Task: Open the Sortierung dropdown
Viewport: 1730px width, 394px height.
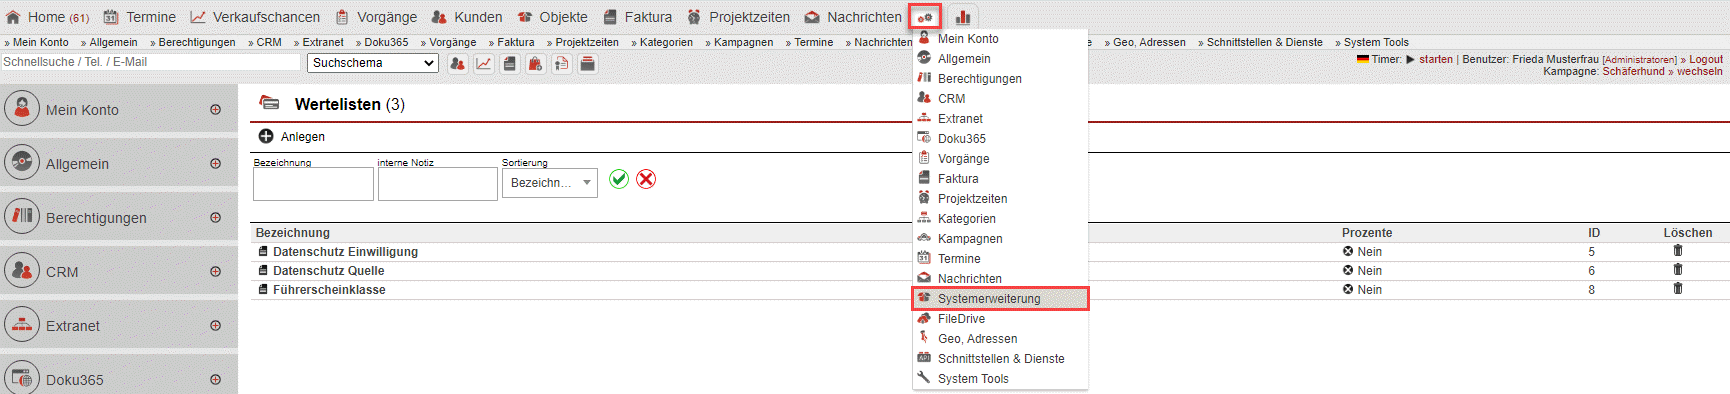Action: (x=550, y=183)
